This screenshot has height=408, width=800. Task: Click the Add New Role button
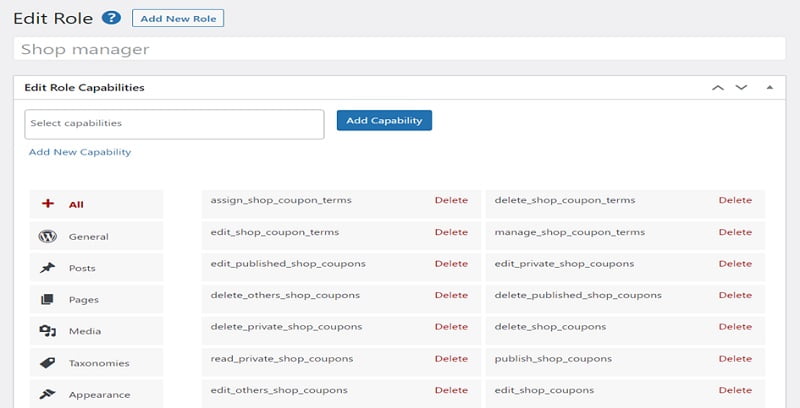click(x=178, y=18)
